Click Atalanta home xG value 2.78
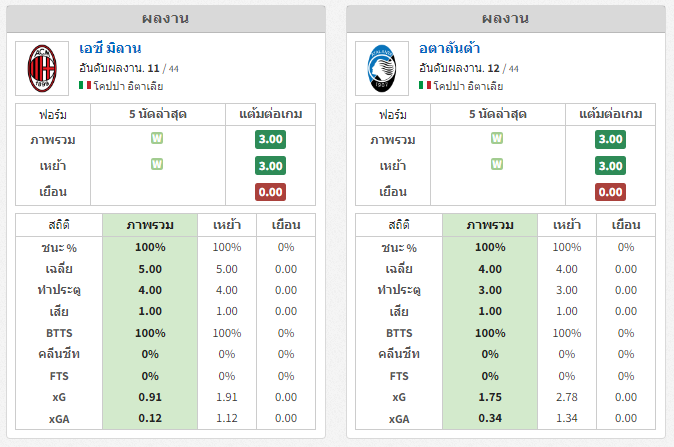The height and width of the screenshot is (447, 674). click(567, 397)
